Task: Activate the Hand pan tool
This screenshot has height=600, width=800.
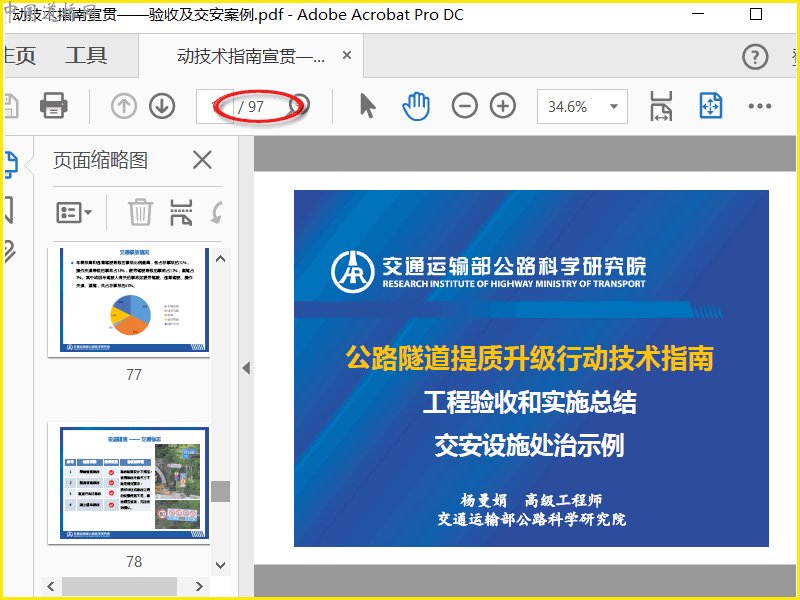Action: pos(416,106)
